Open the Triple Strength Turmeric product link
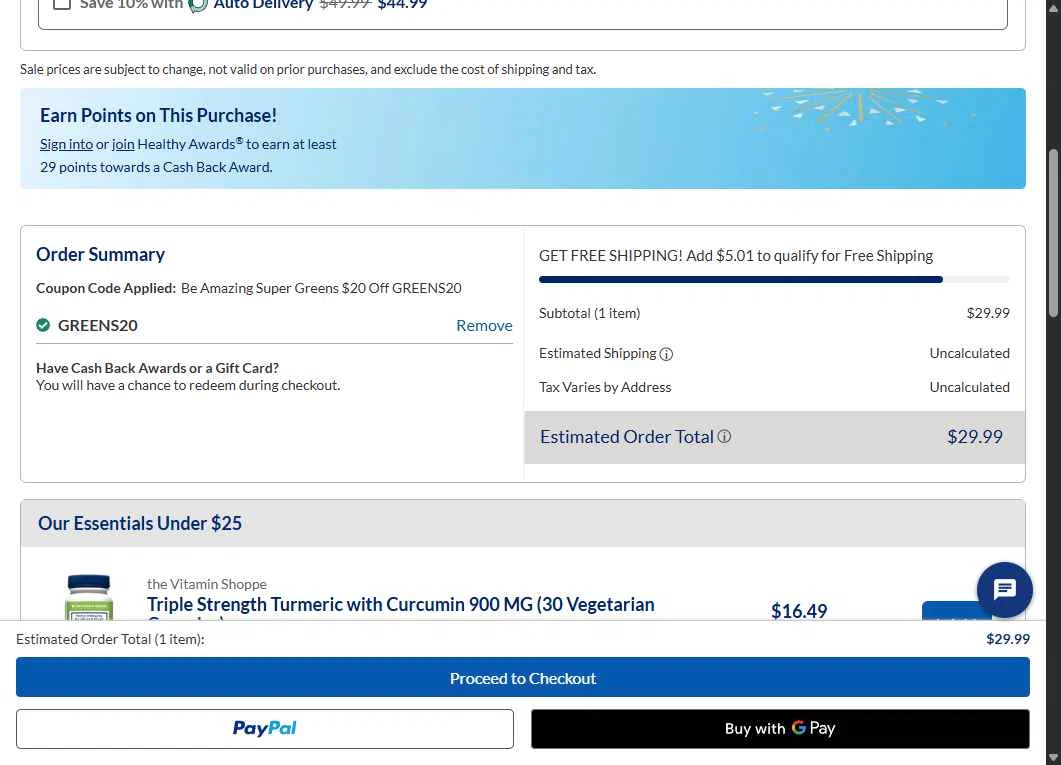1061x765 pixels. (x=400, y=604)
